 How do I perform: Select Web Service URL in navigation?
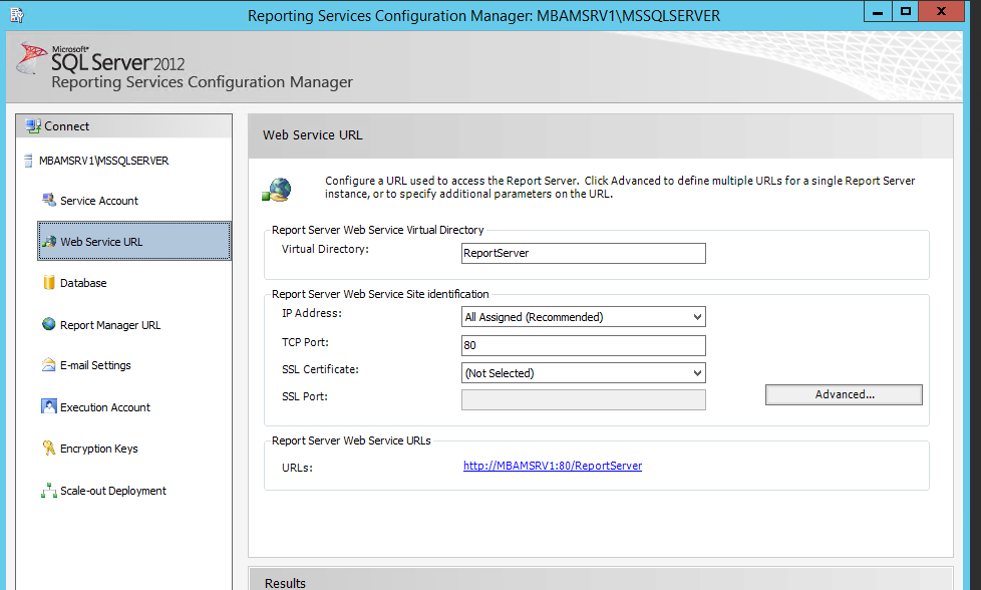point(134,241)
